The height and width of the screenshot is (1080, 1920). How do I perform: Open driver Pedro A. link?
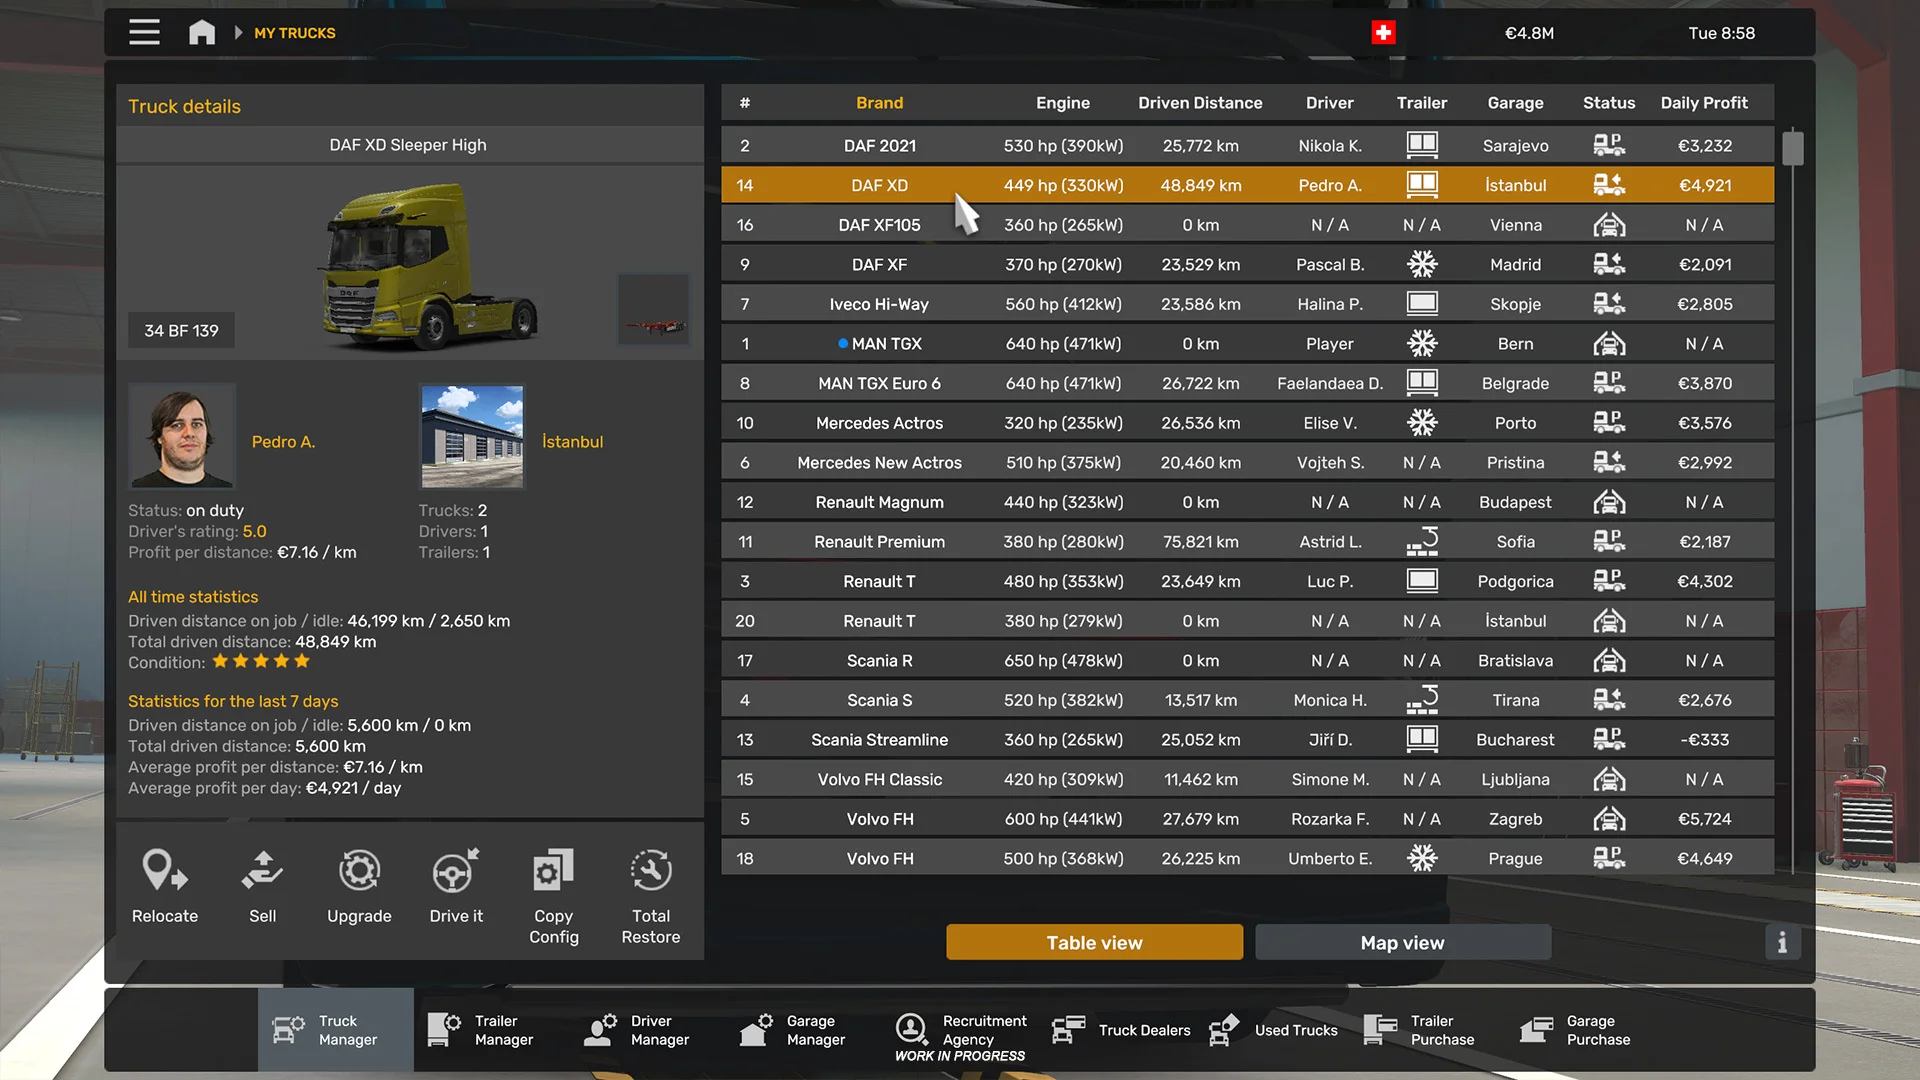(283, 441)
